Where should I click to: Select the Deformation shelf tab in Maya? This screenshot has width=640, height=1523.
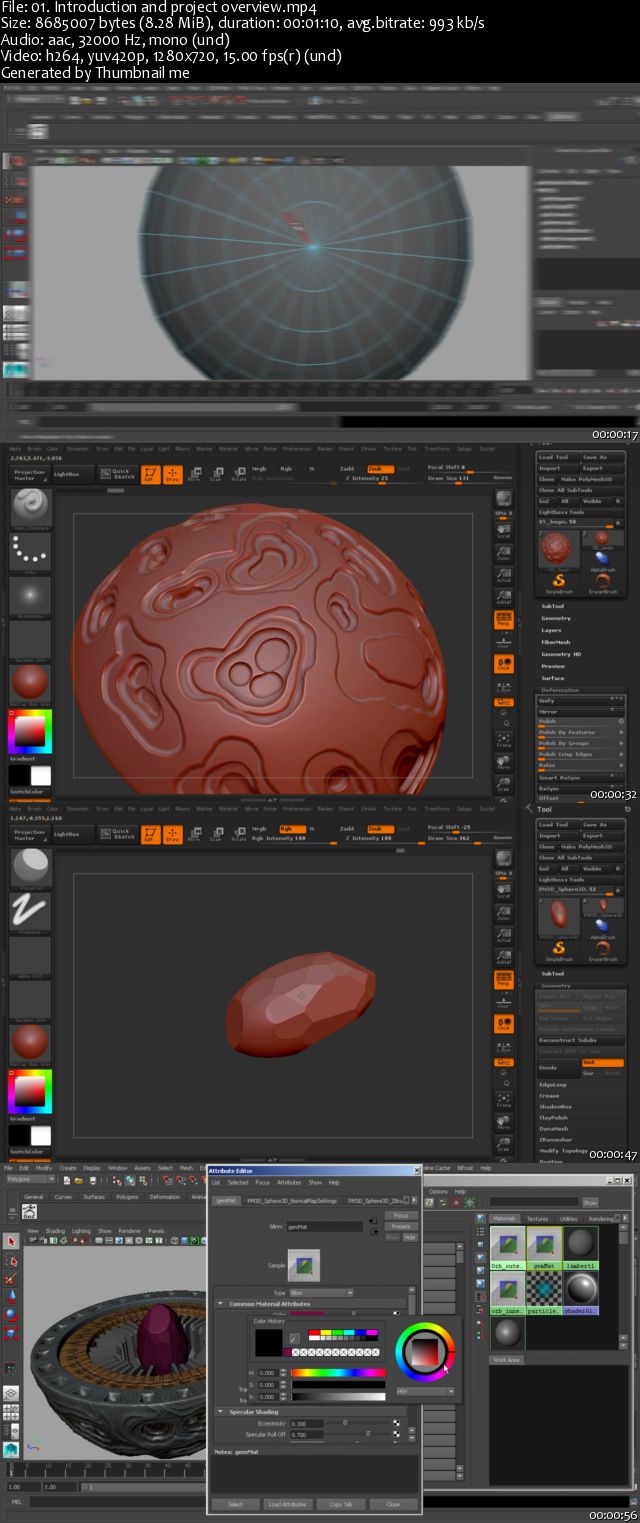coord(164,1196)
